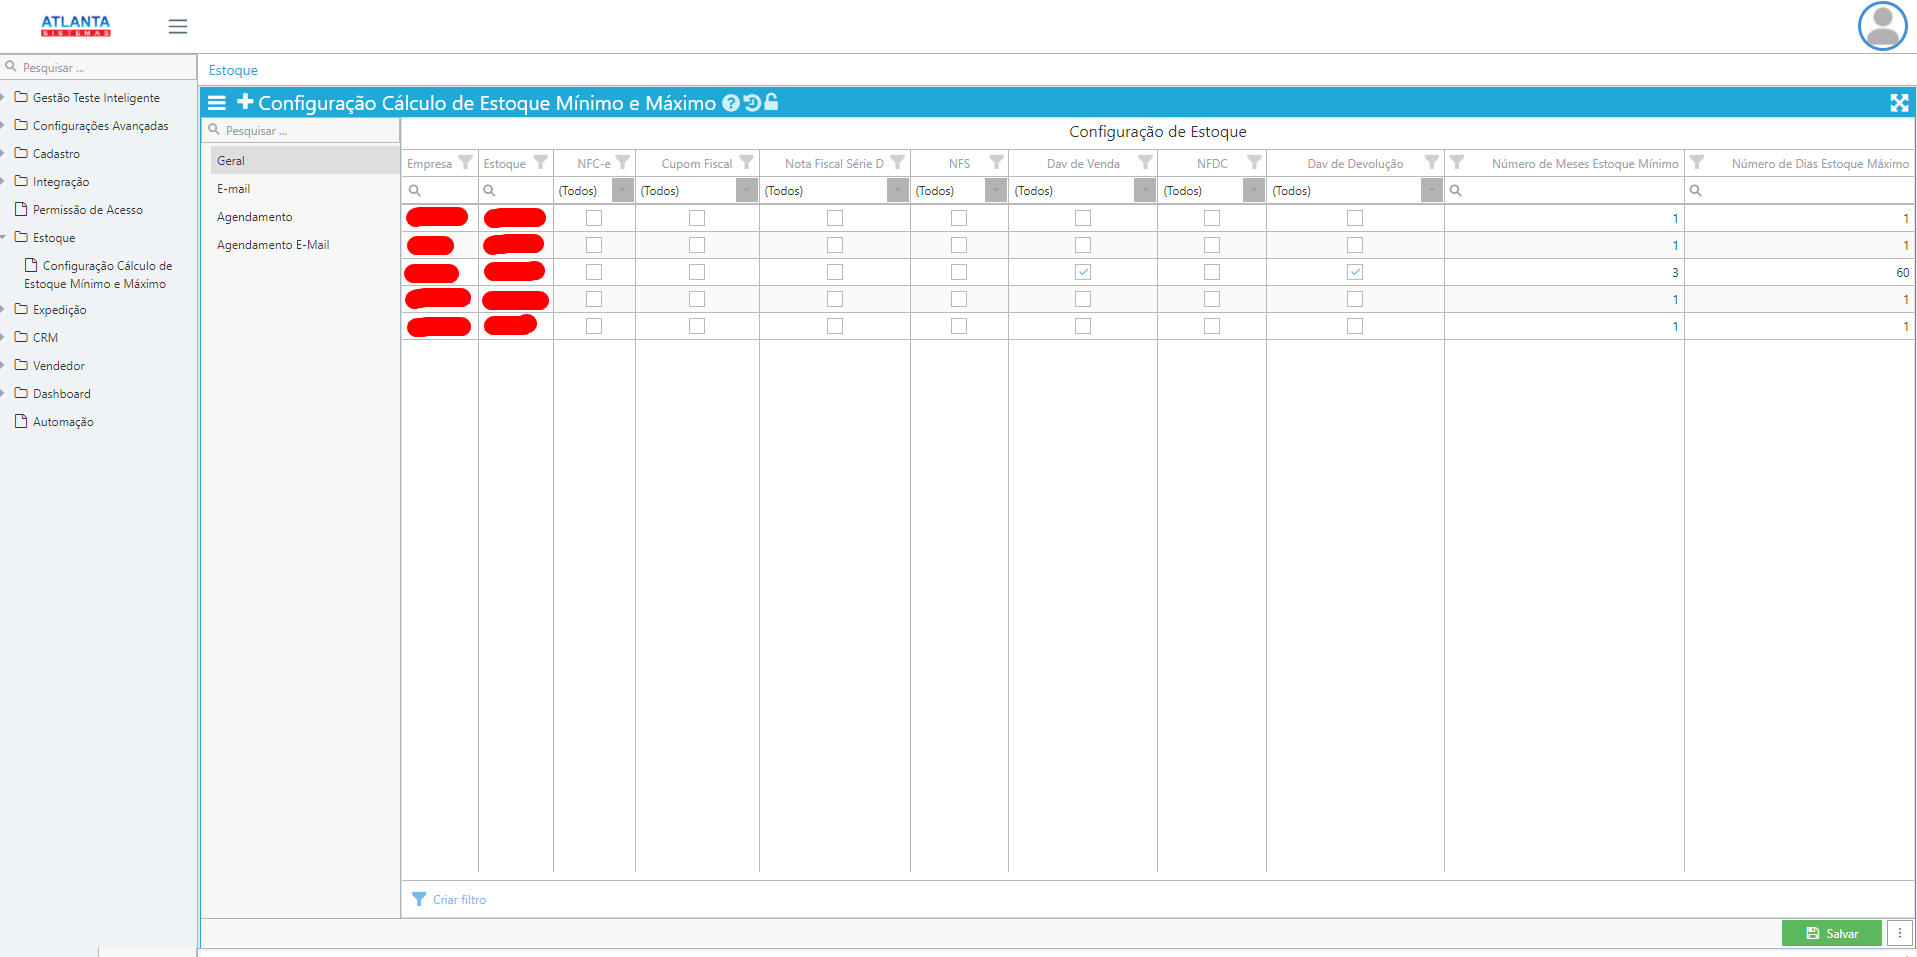
Task: Open the NFC-e (Todos) filter dropdown
Action: point(623,191)
